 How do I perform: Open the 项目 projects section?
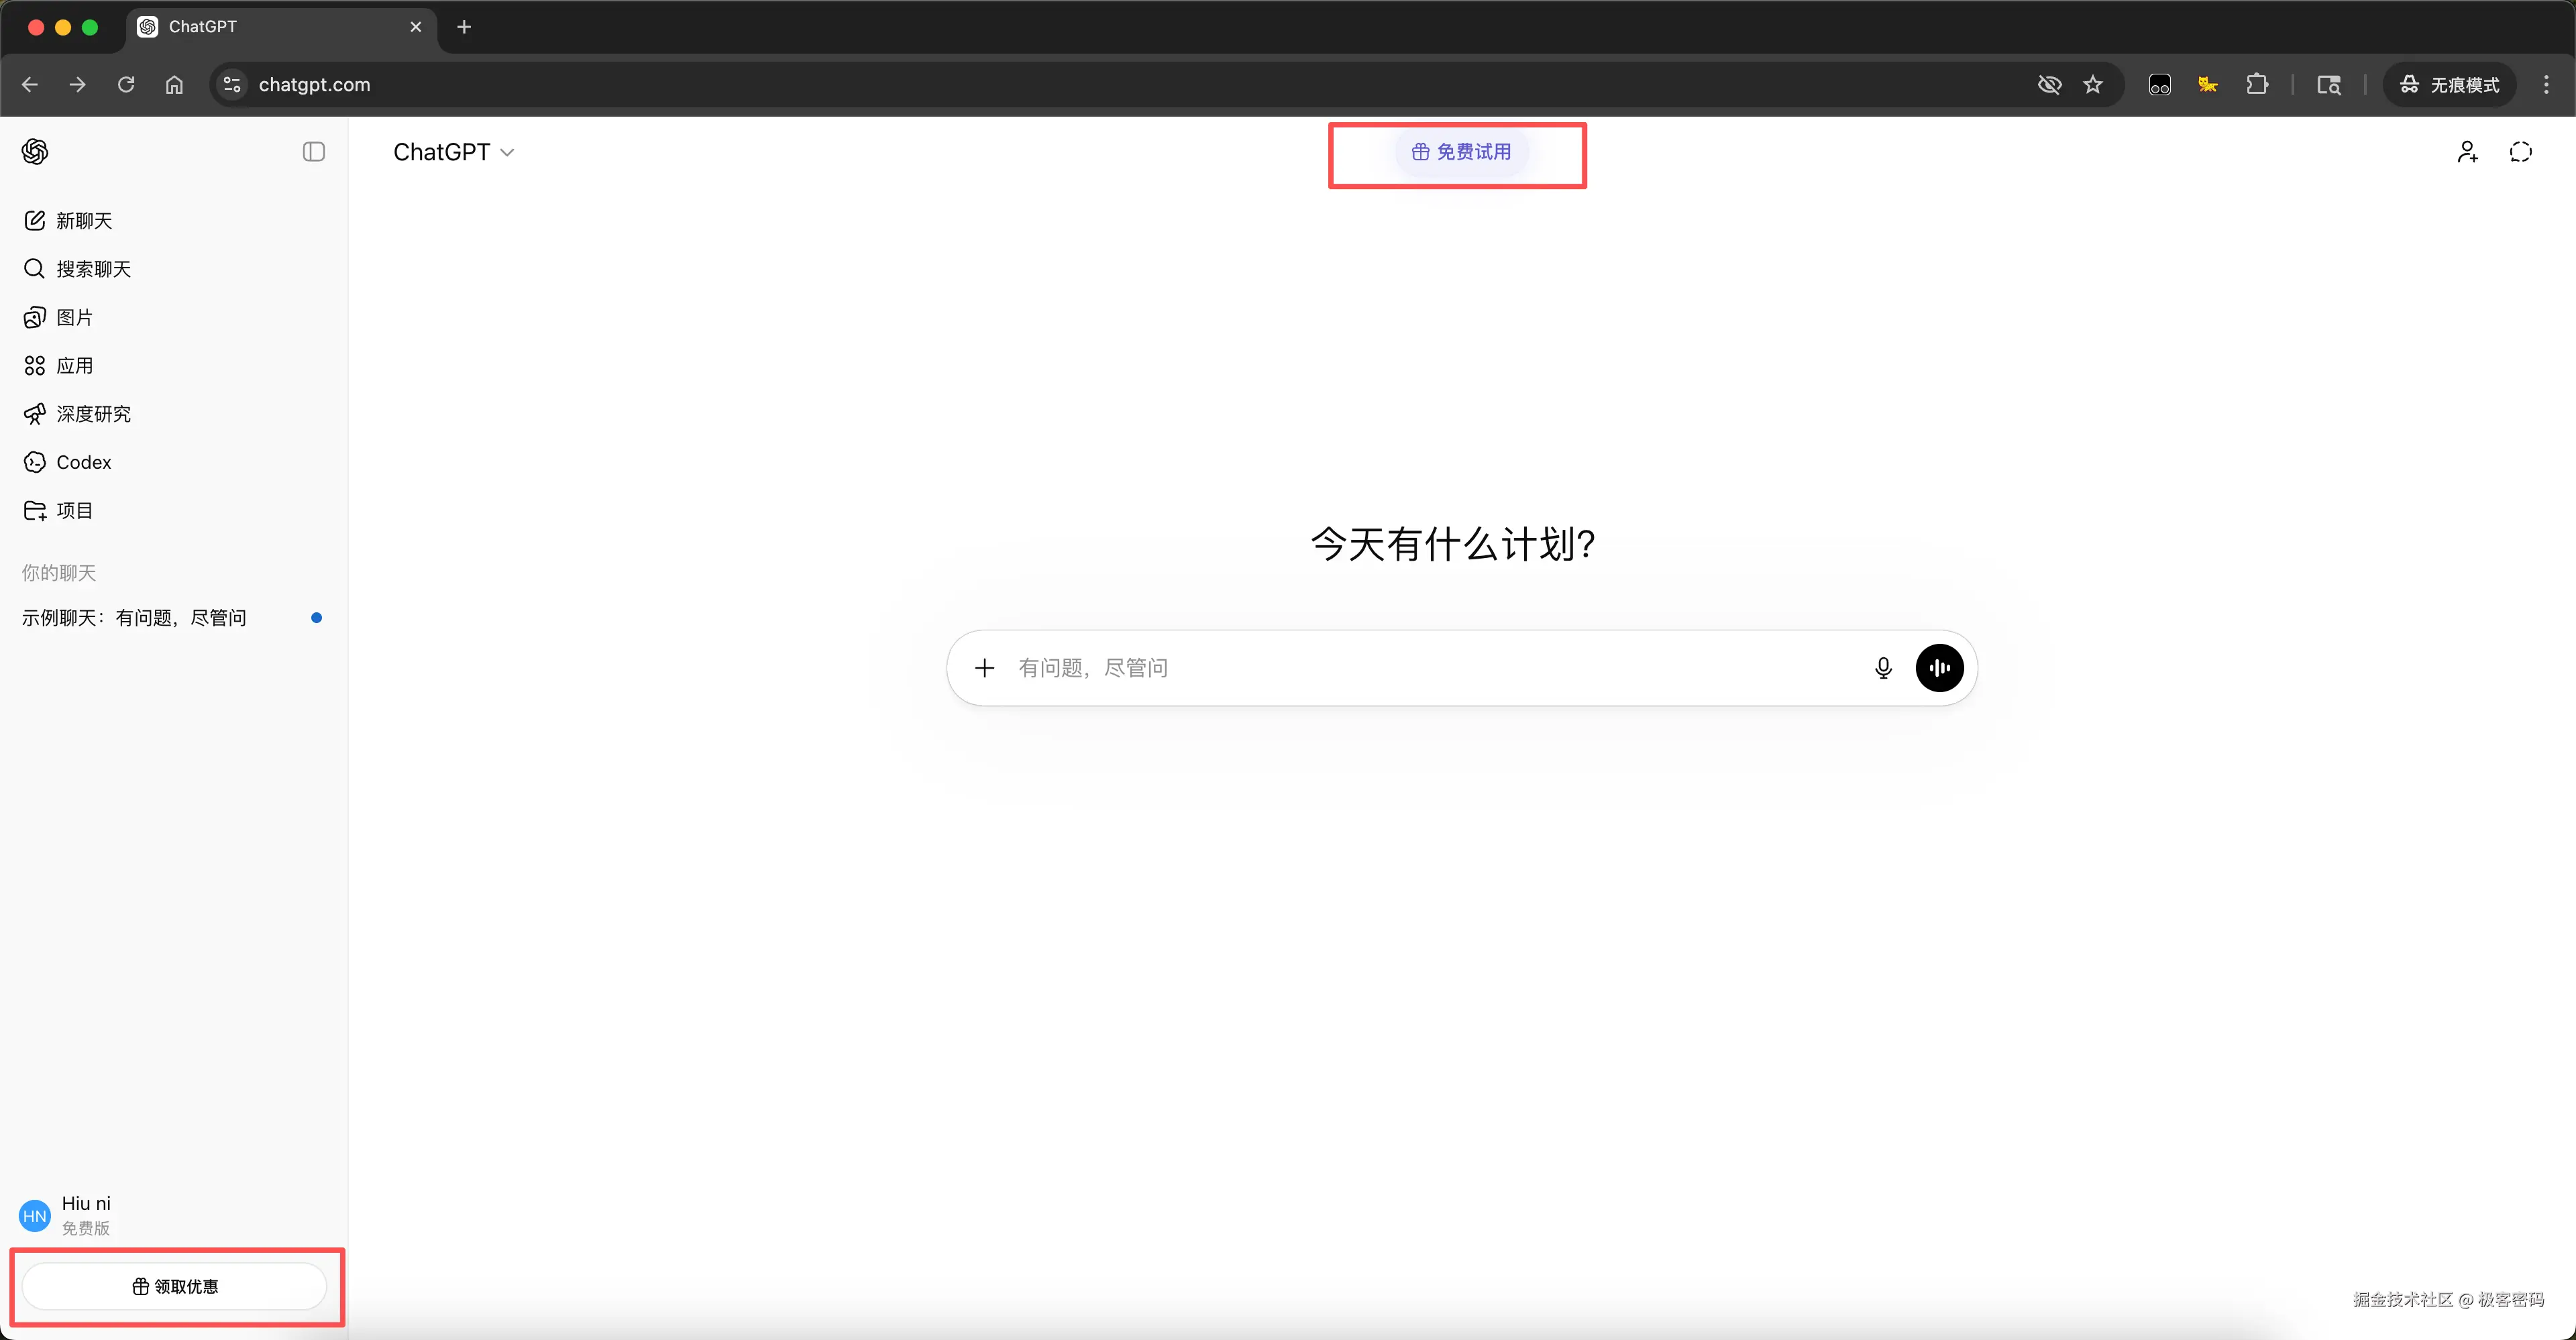pos(73,509)
